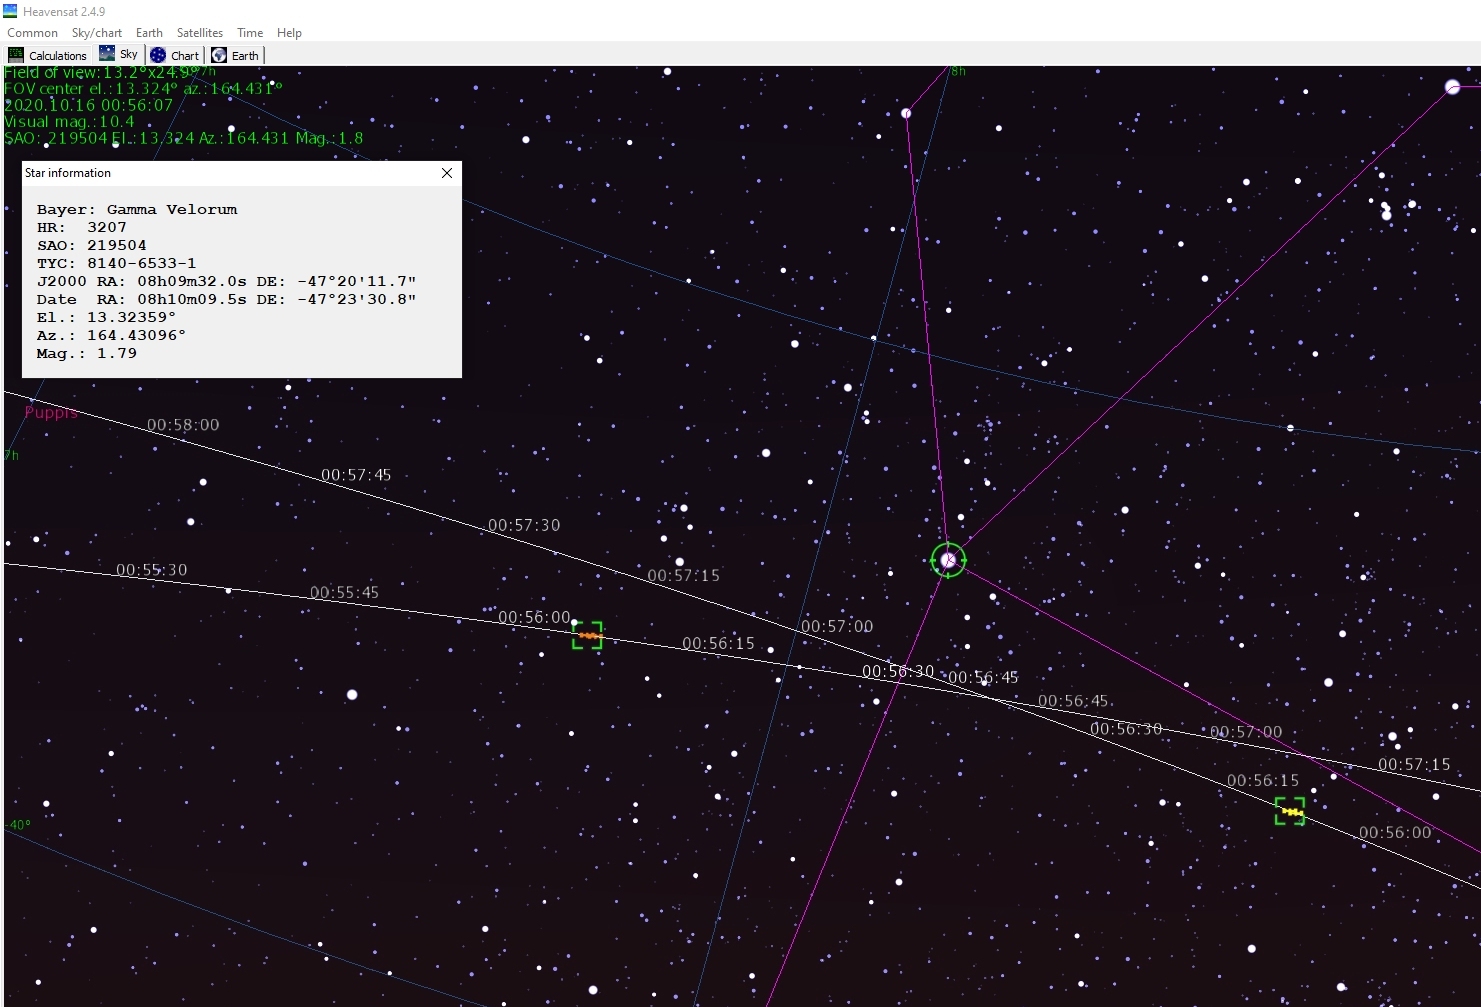Click the -40° declination grid label
The height and width of the screenshot is (1007, 1481).
pos(18,825)
